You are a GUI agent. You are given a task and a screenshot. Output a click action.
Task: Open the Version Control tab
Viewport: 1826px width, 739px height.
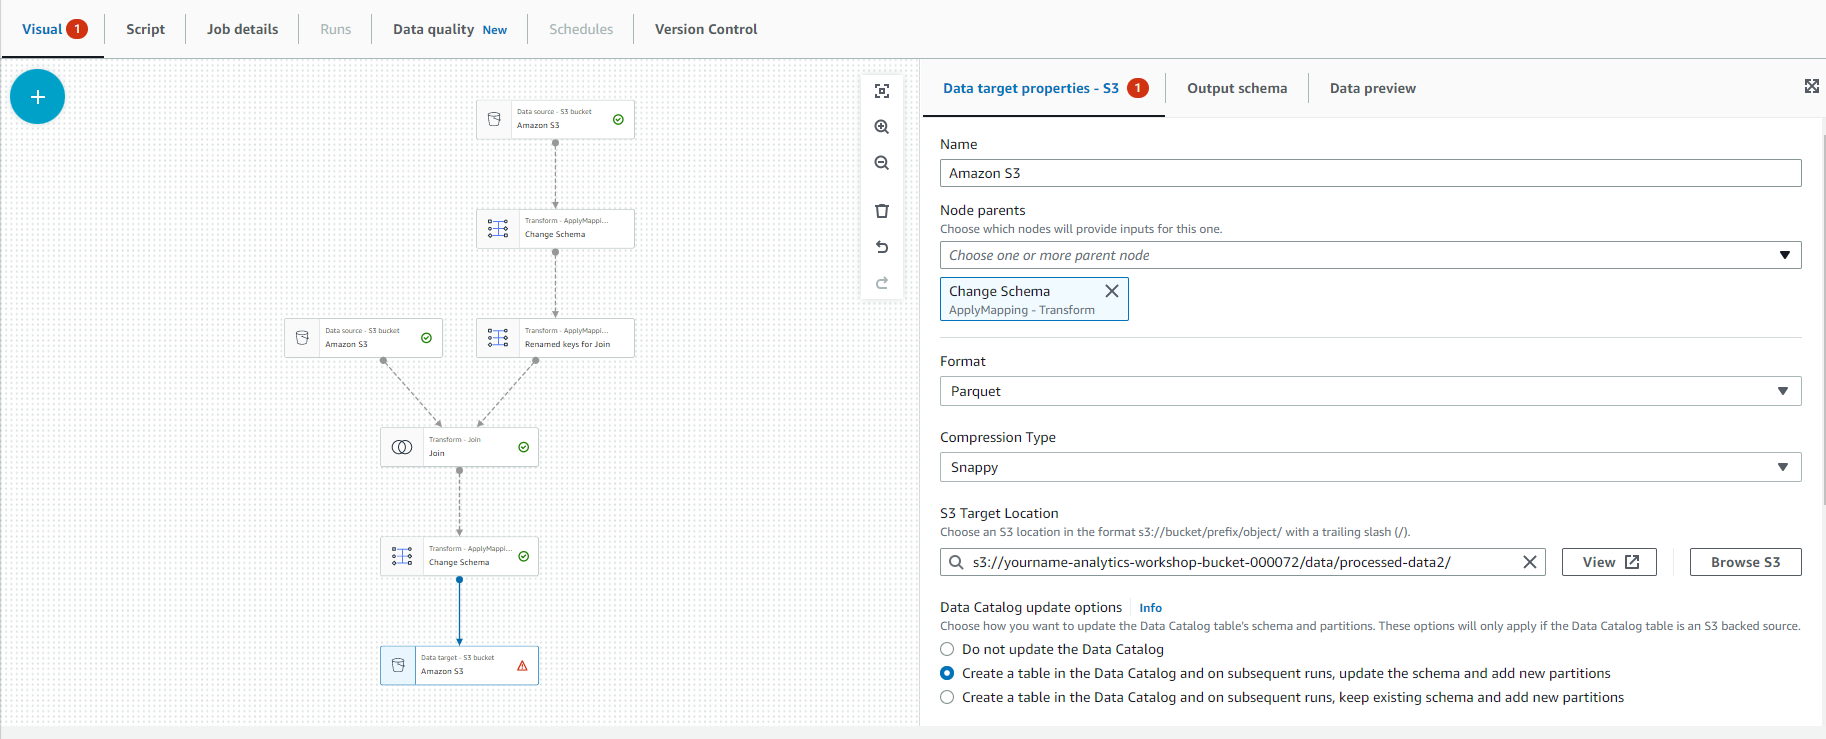706,29
